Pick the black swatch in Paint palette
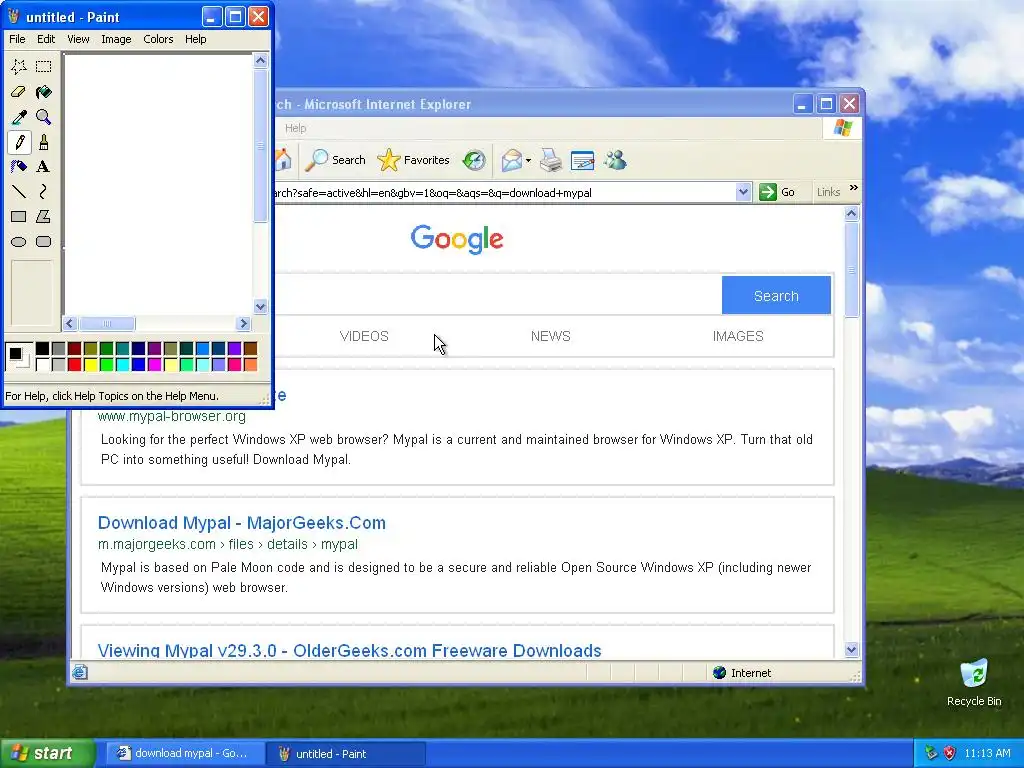This screenshot has width=1024, height=768. [x=42, y=349]
